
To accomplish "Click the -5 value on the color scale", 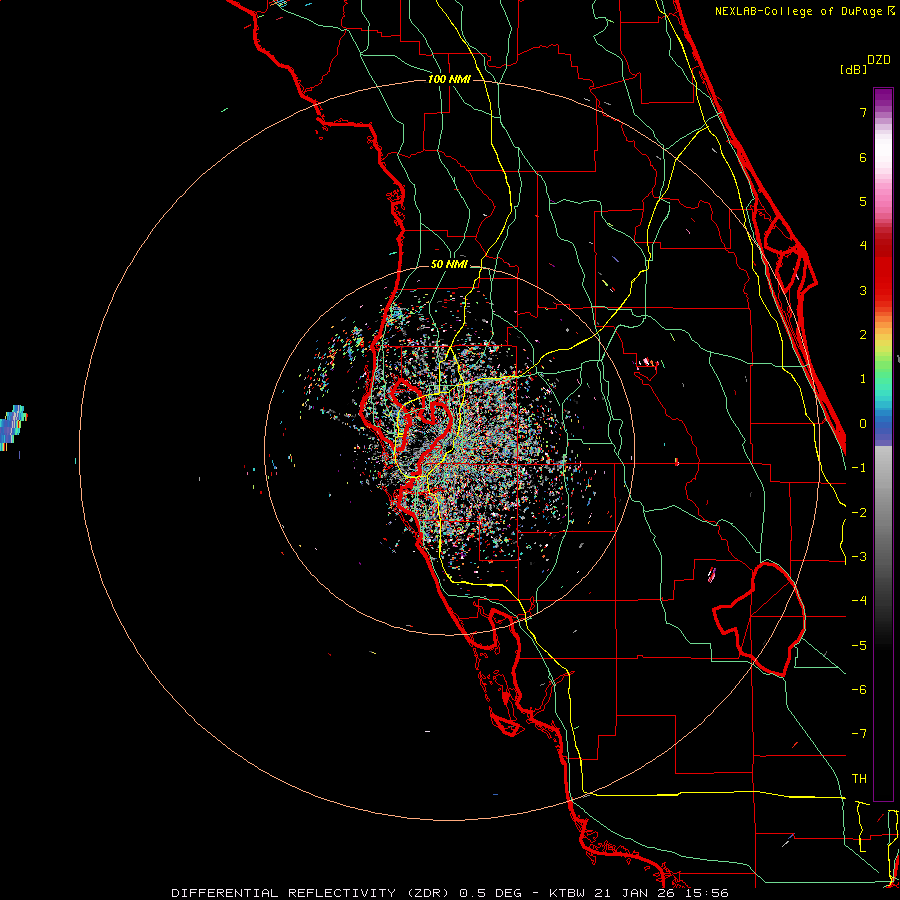I will pyautogui.click(x=859, y=646).
